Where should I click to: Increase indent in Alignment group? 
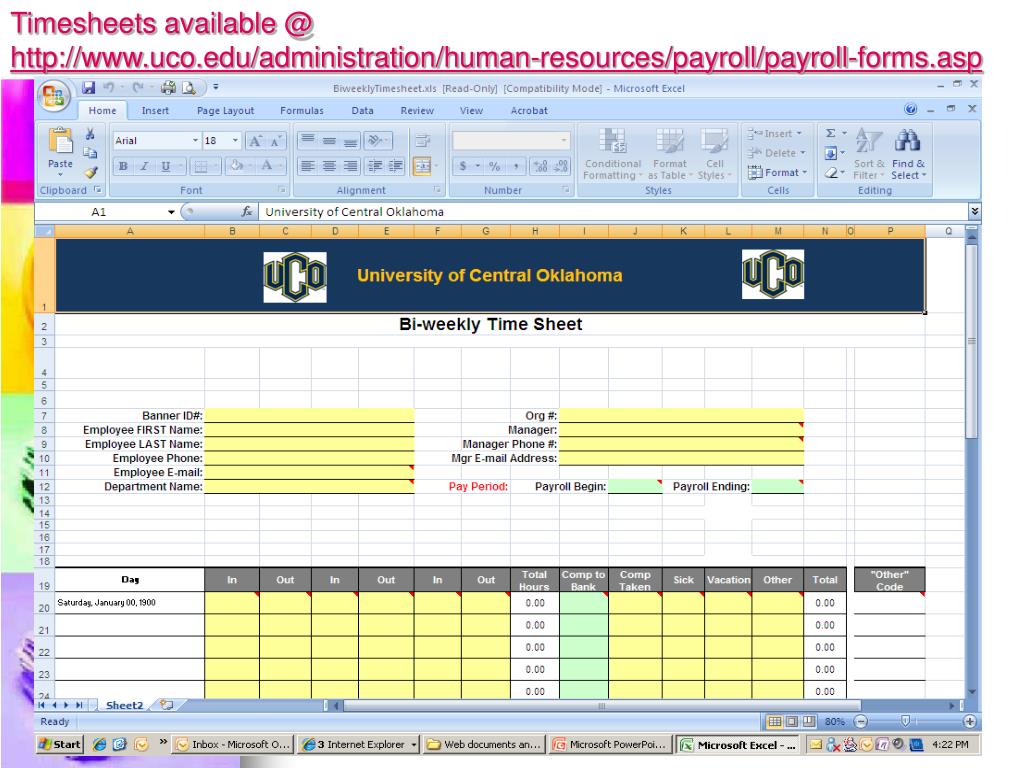point(396,167)
